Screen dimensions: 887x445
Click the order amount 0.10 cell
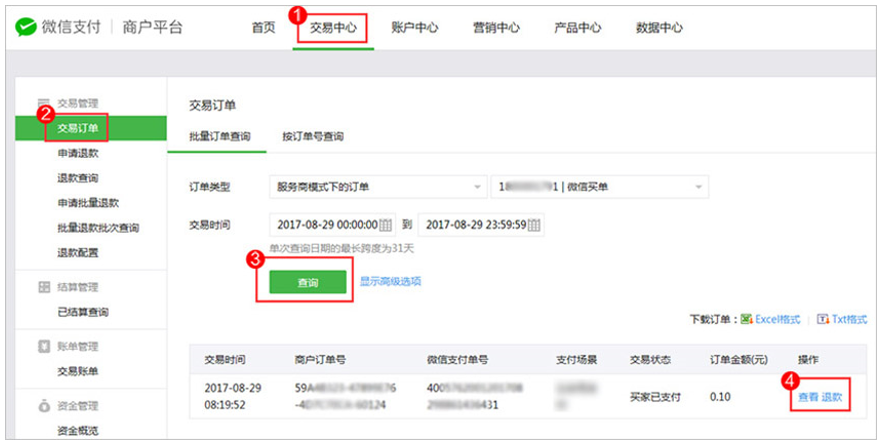(x=720, y=398)
